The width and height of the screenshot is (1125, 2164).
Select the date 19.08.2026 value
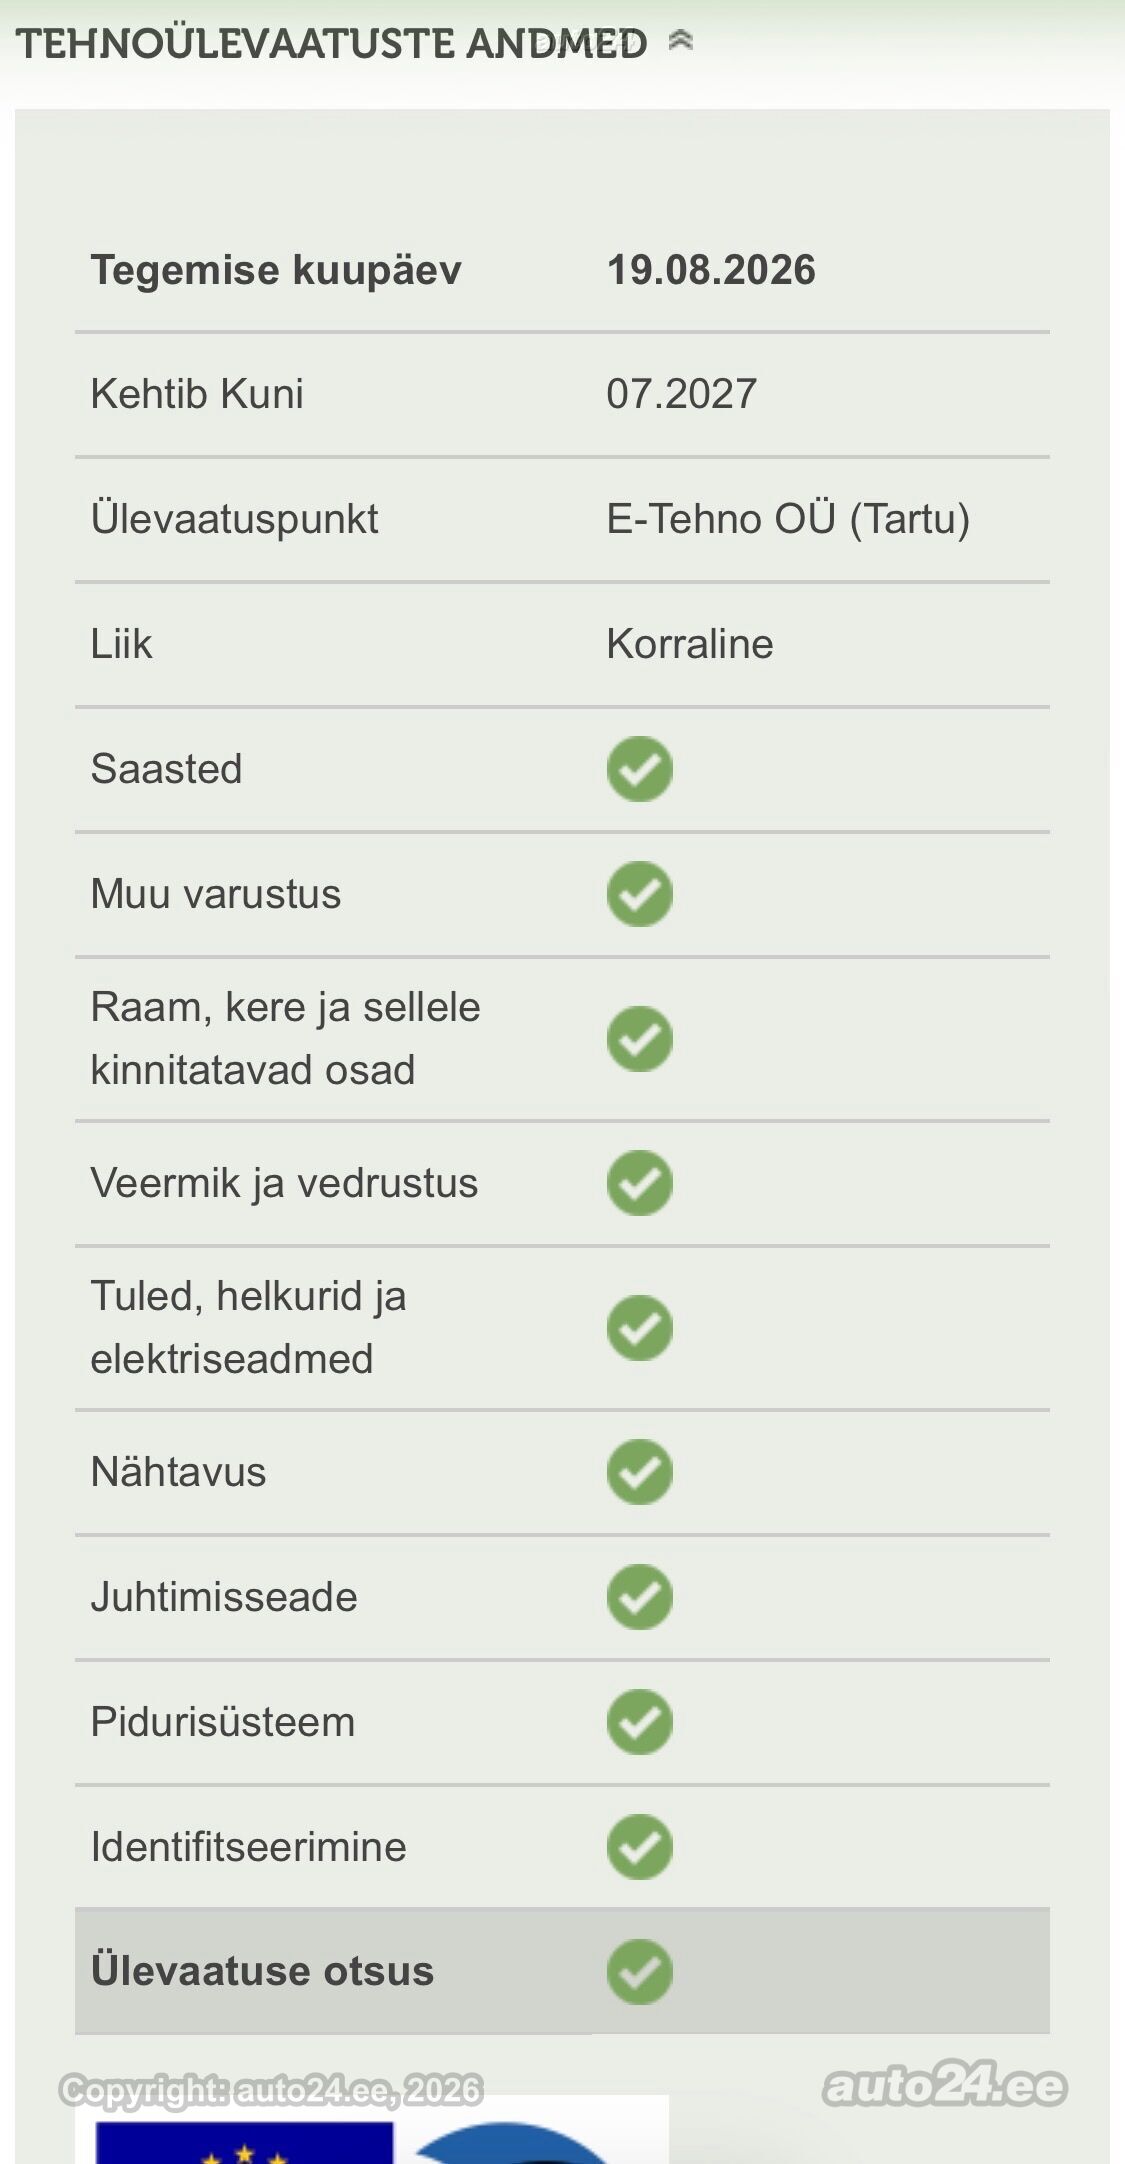[711, 270]
